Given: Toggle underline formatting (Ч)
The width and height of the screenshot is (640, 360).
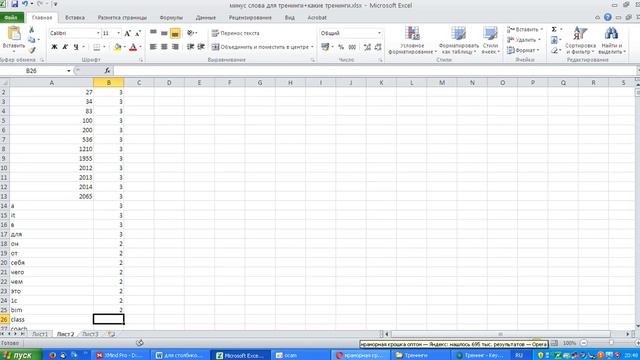Looking at the screenshot, I should (76, 47).
